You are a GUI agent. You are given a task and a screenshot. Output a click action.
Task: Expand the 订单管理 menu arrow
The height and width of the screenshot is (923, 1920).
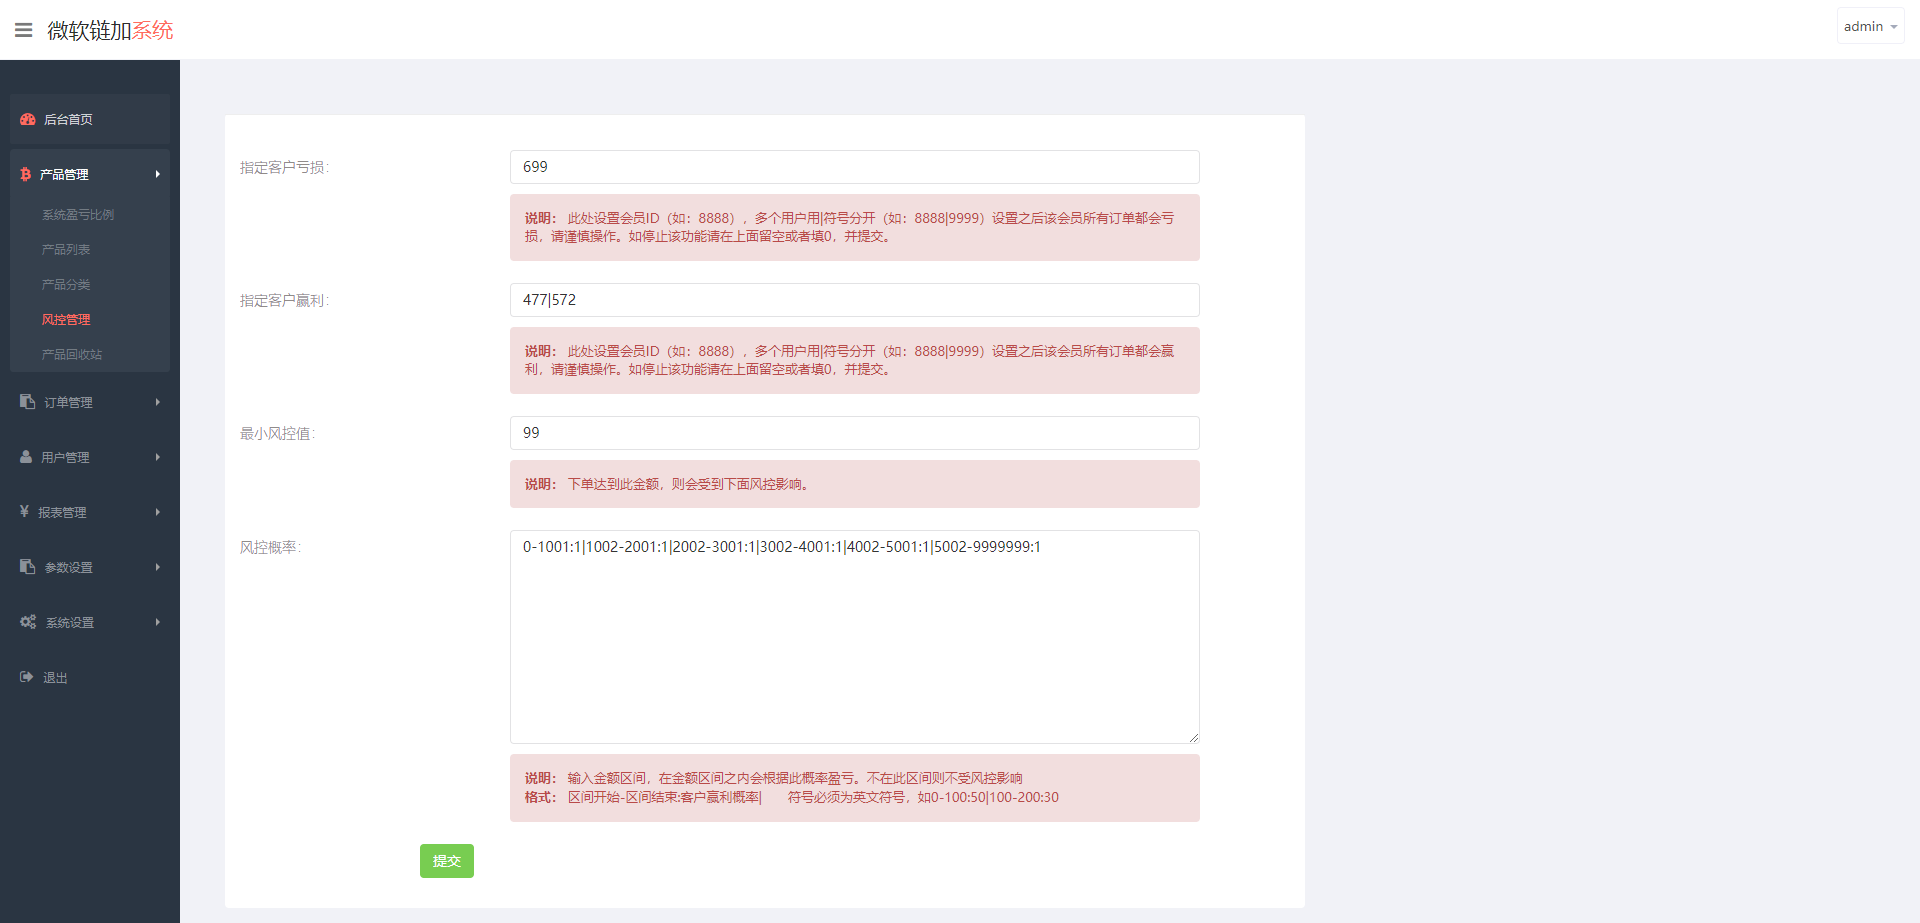tap(157, 402)
